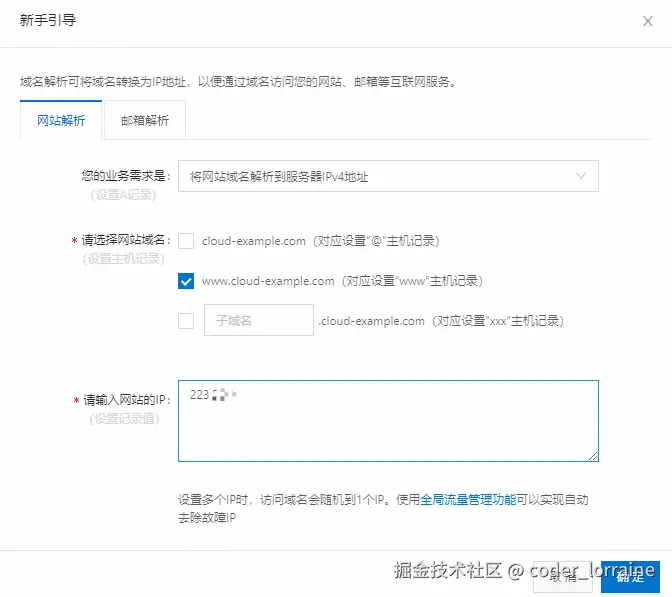Uncheck the www.cloud-example.com checkbox
The height and width of the screenshot is (597, 672).
[186, 281]
